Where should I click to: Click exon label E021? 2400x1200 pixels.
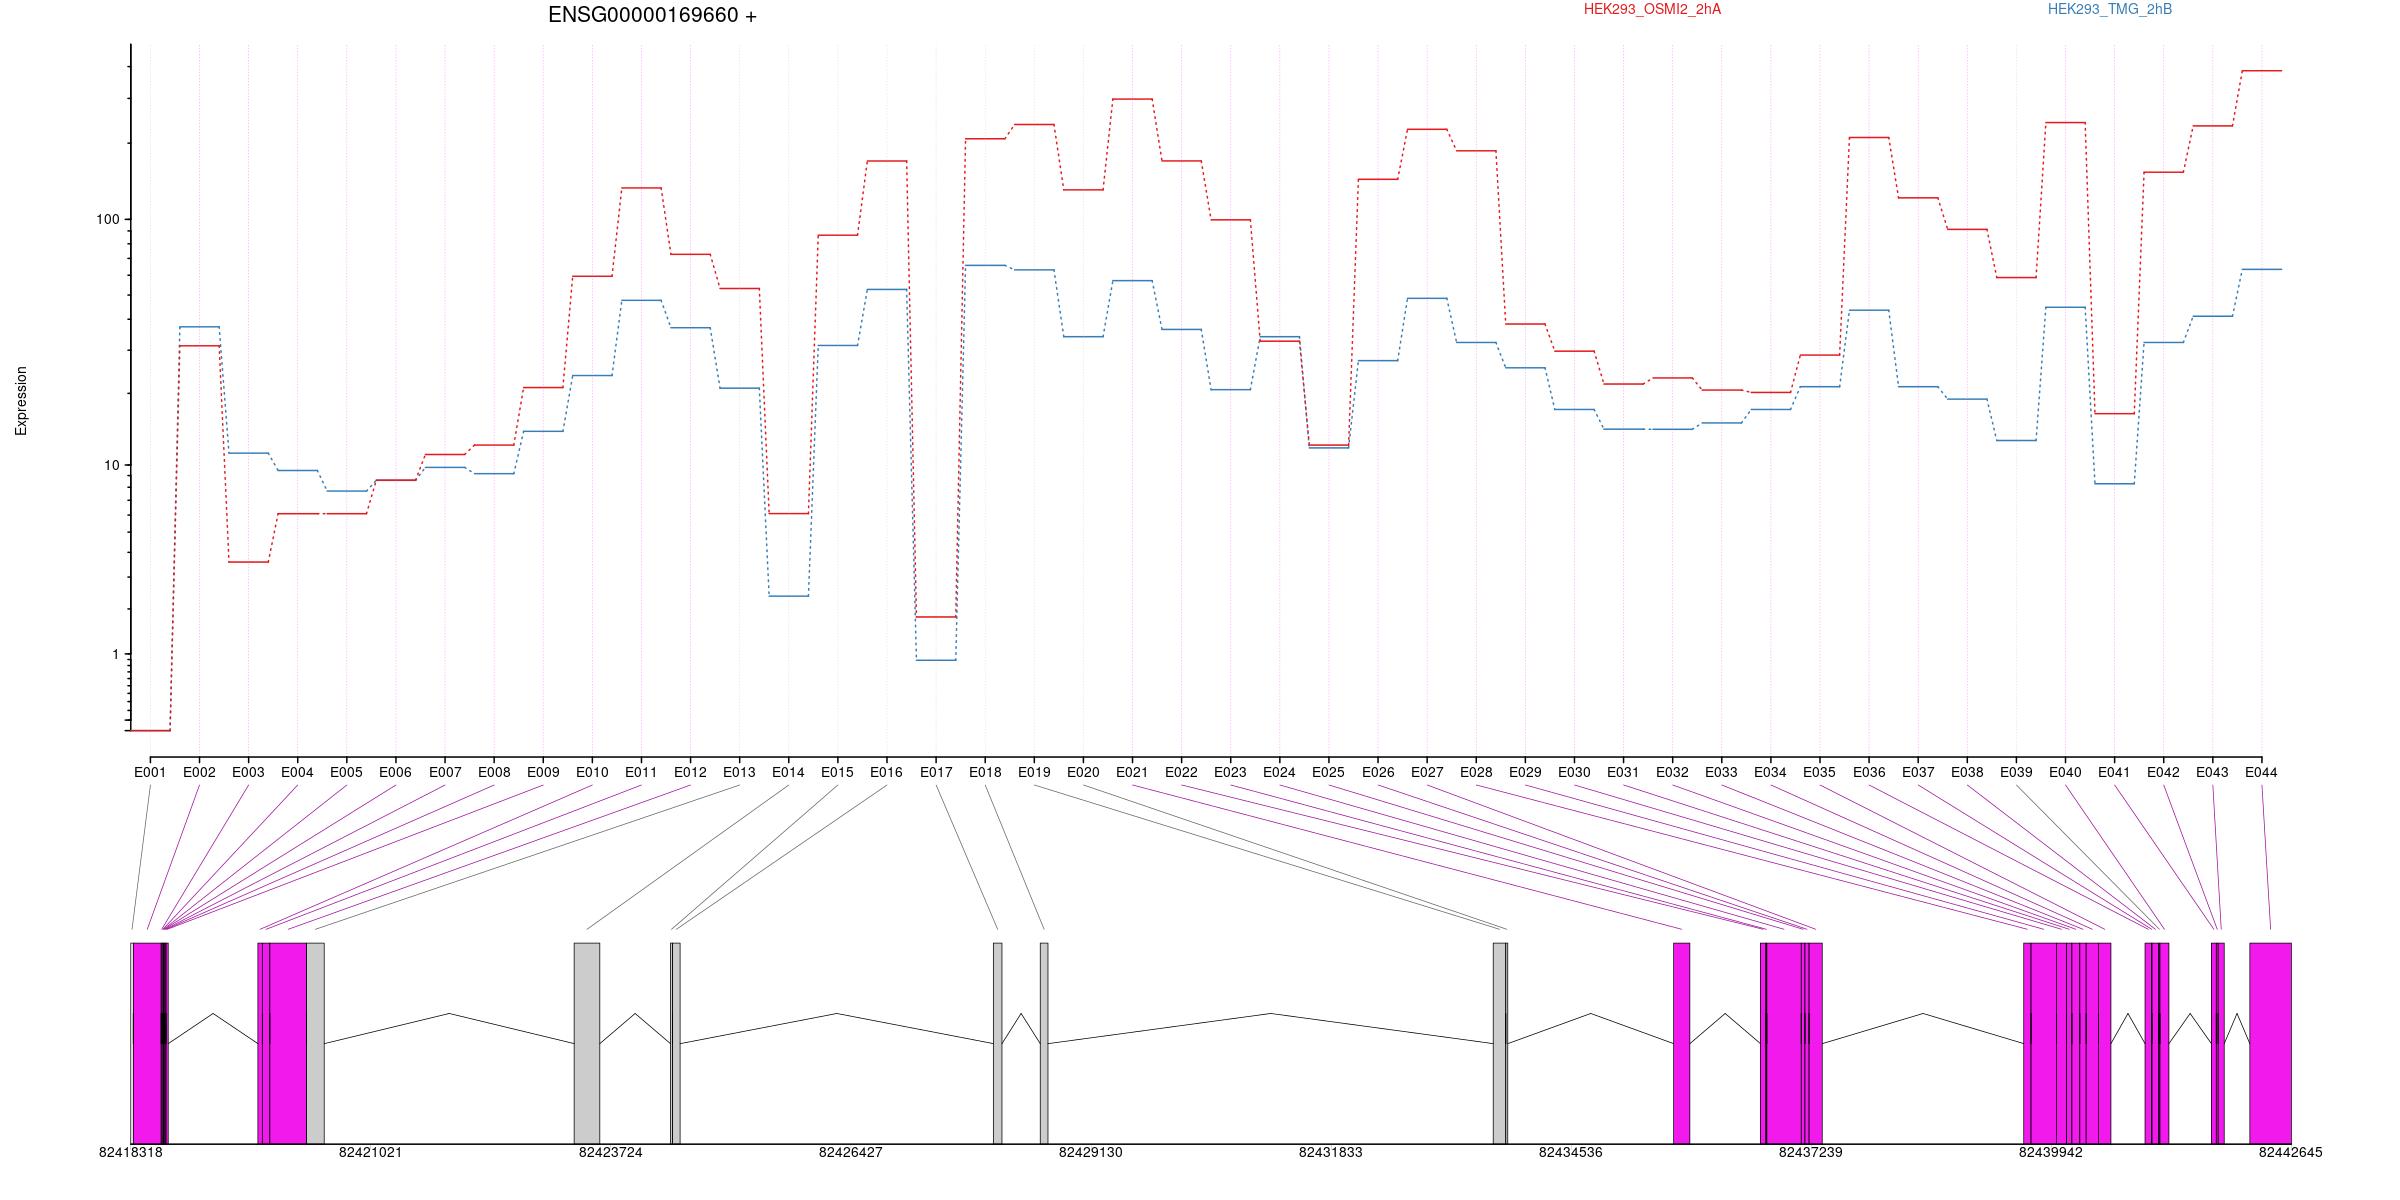click(x=1132, y=772)
